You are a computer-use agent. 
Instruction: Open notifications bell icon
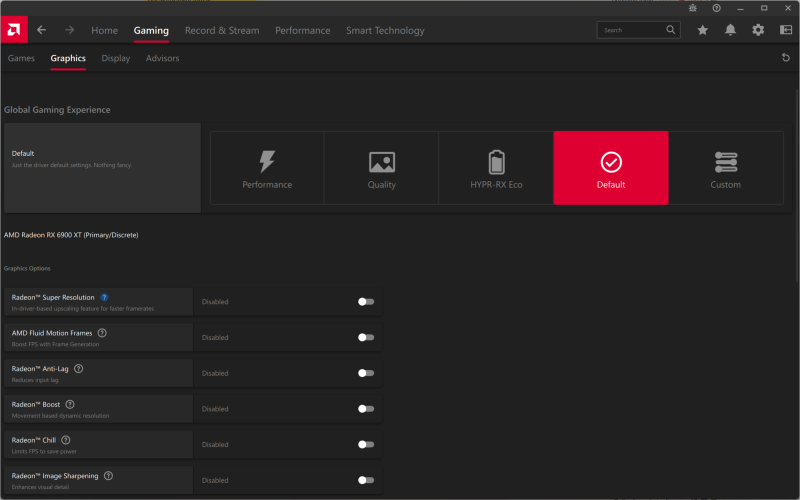click(x=730, y=30)
